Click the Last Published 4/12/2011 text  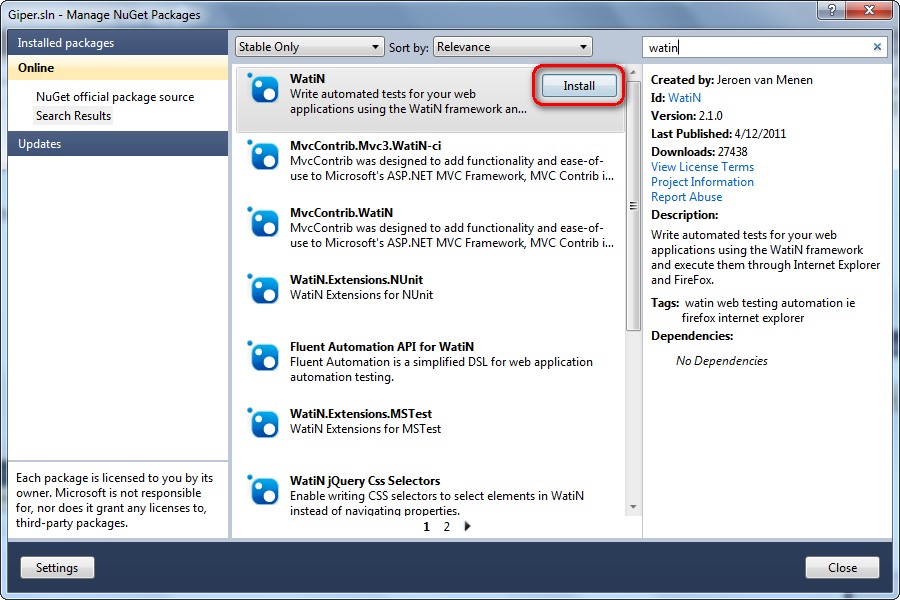coord(718,134)
